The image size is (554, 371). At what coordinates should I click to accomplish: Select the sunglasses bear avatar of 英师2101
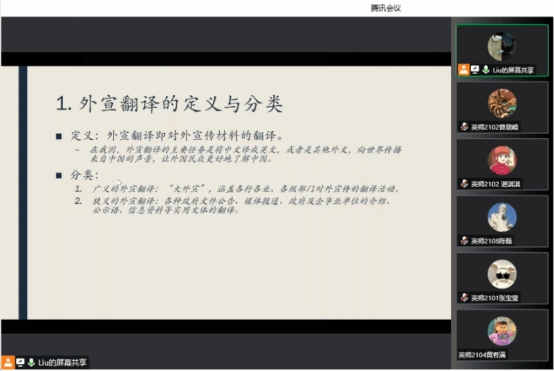coord(502,274)
